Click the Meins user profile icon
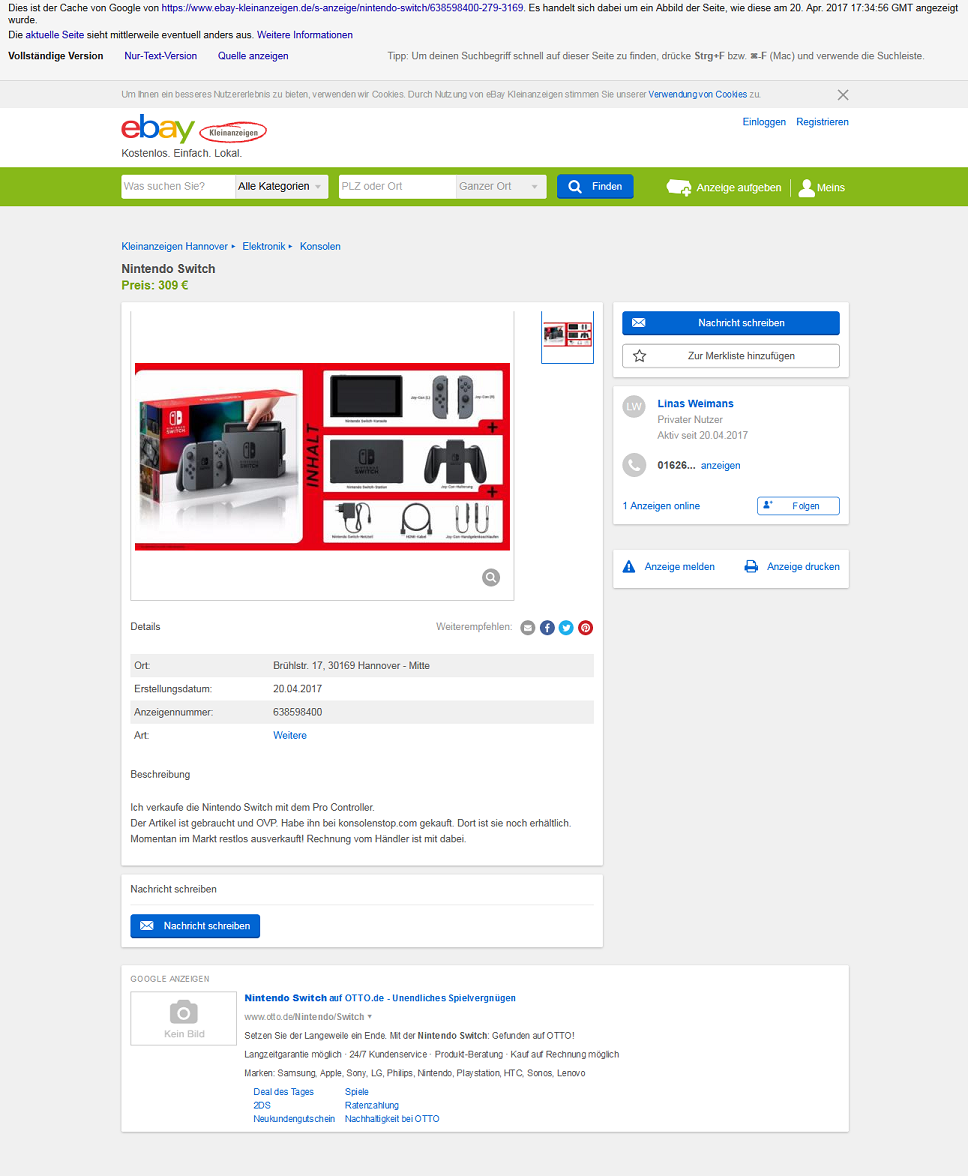This screenshot has width=968, height=1176. click(806, 188)
